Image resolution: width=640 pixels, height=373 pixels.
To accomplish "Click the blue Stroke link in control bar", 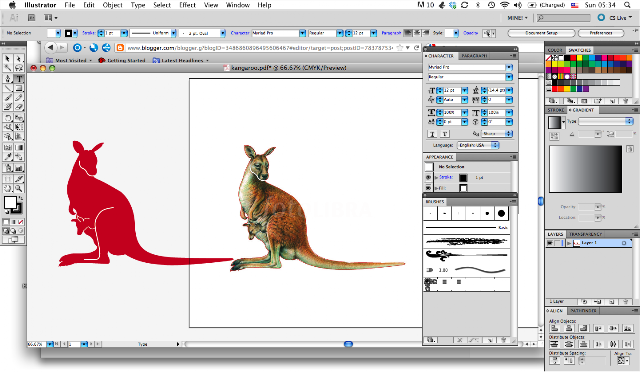I will click(x=89, y=33).
